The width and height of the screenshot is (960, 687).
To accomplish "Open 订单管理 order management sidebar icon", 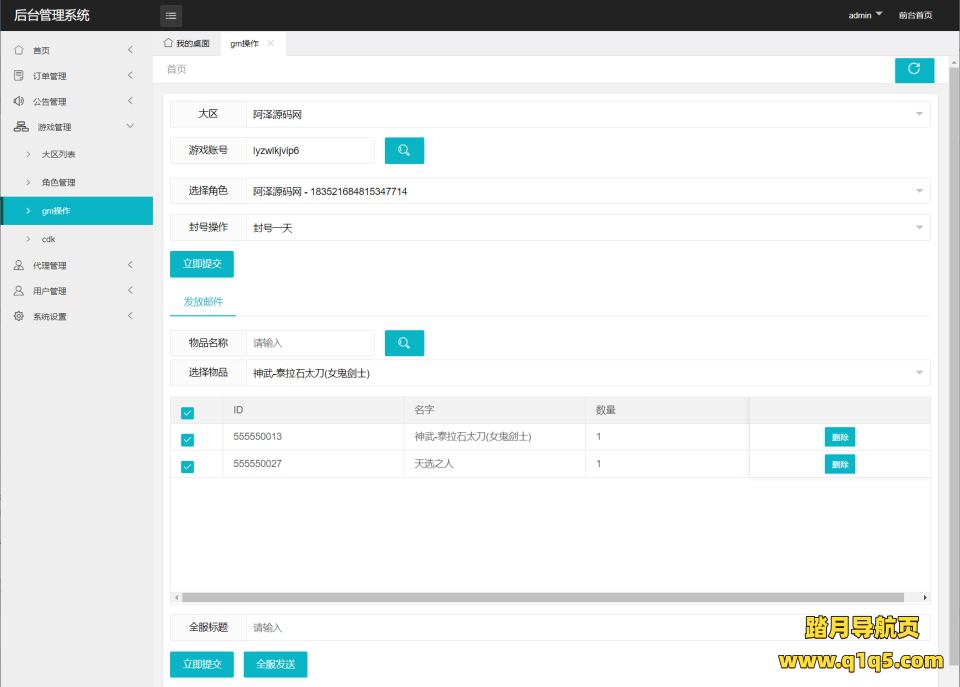I will click(x=19, y=76).
